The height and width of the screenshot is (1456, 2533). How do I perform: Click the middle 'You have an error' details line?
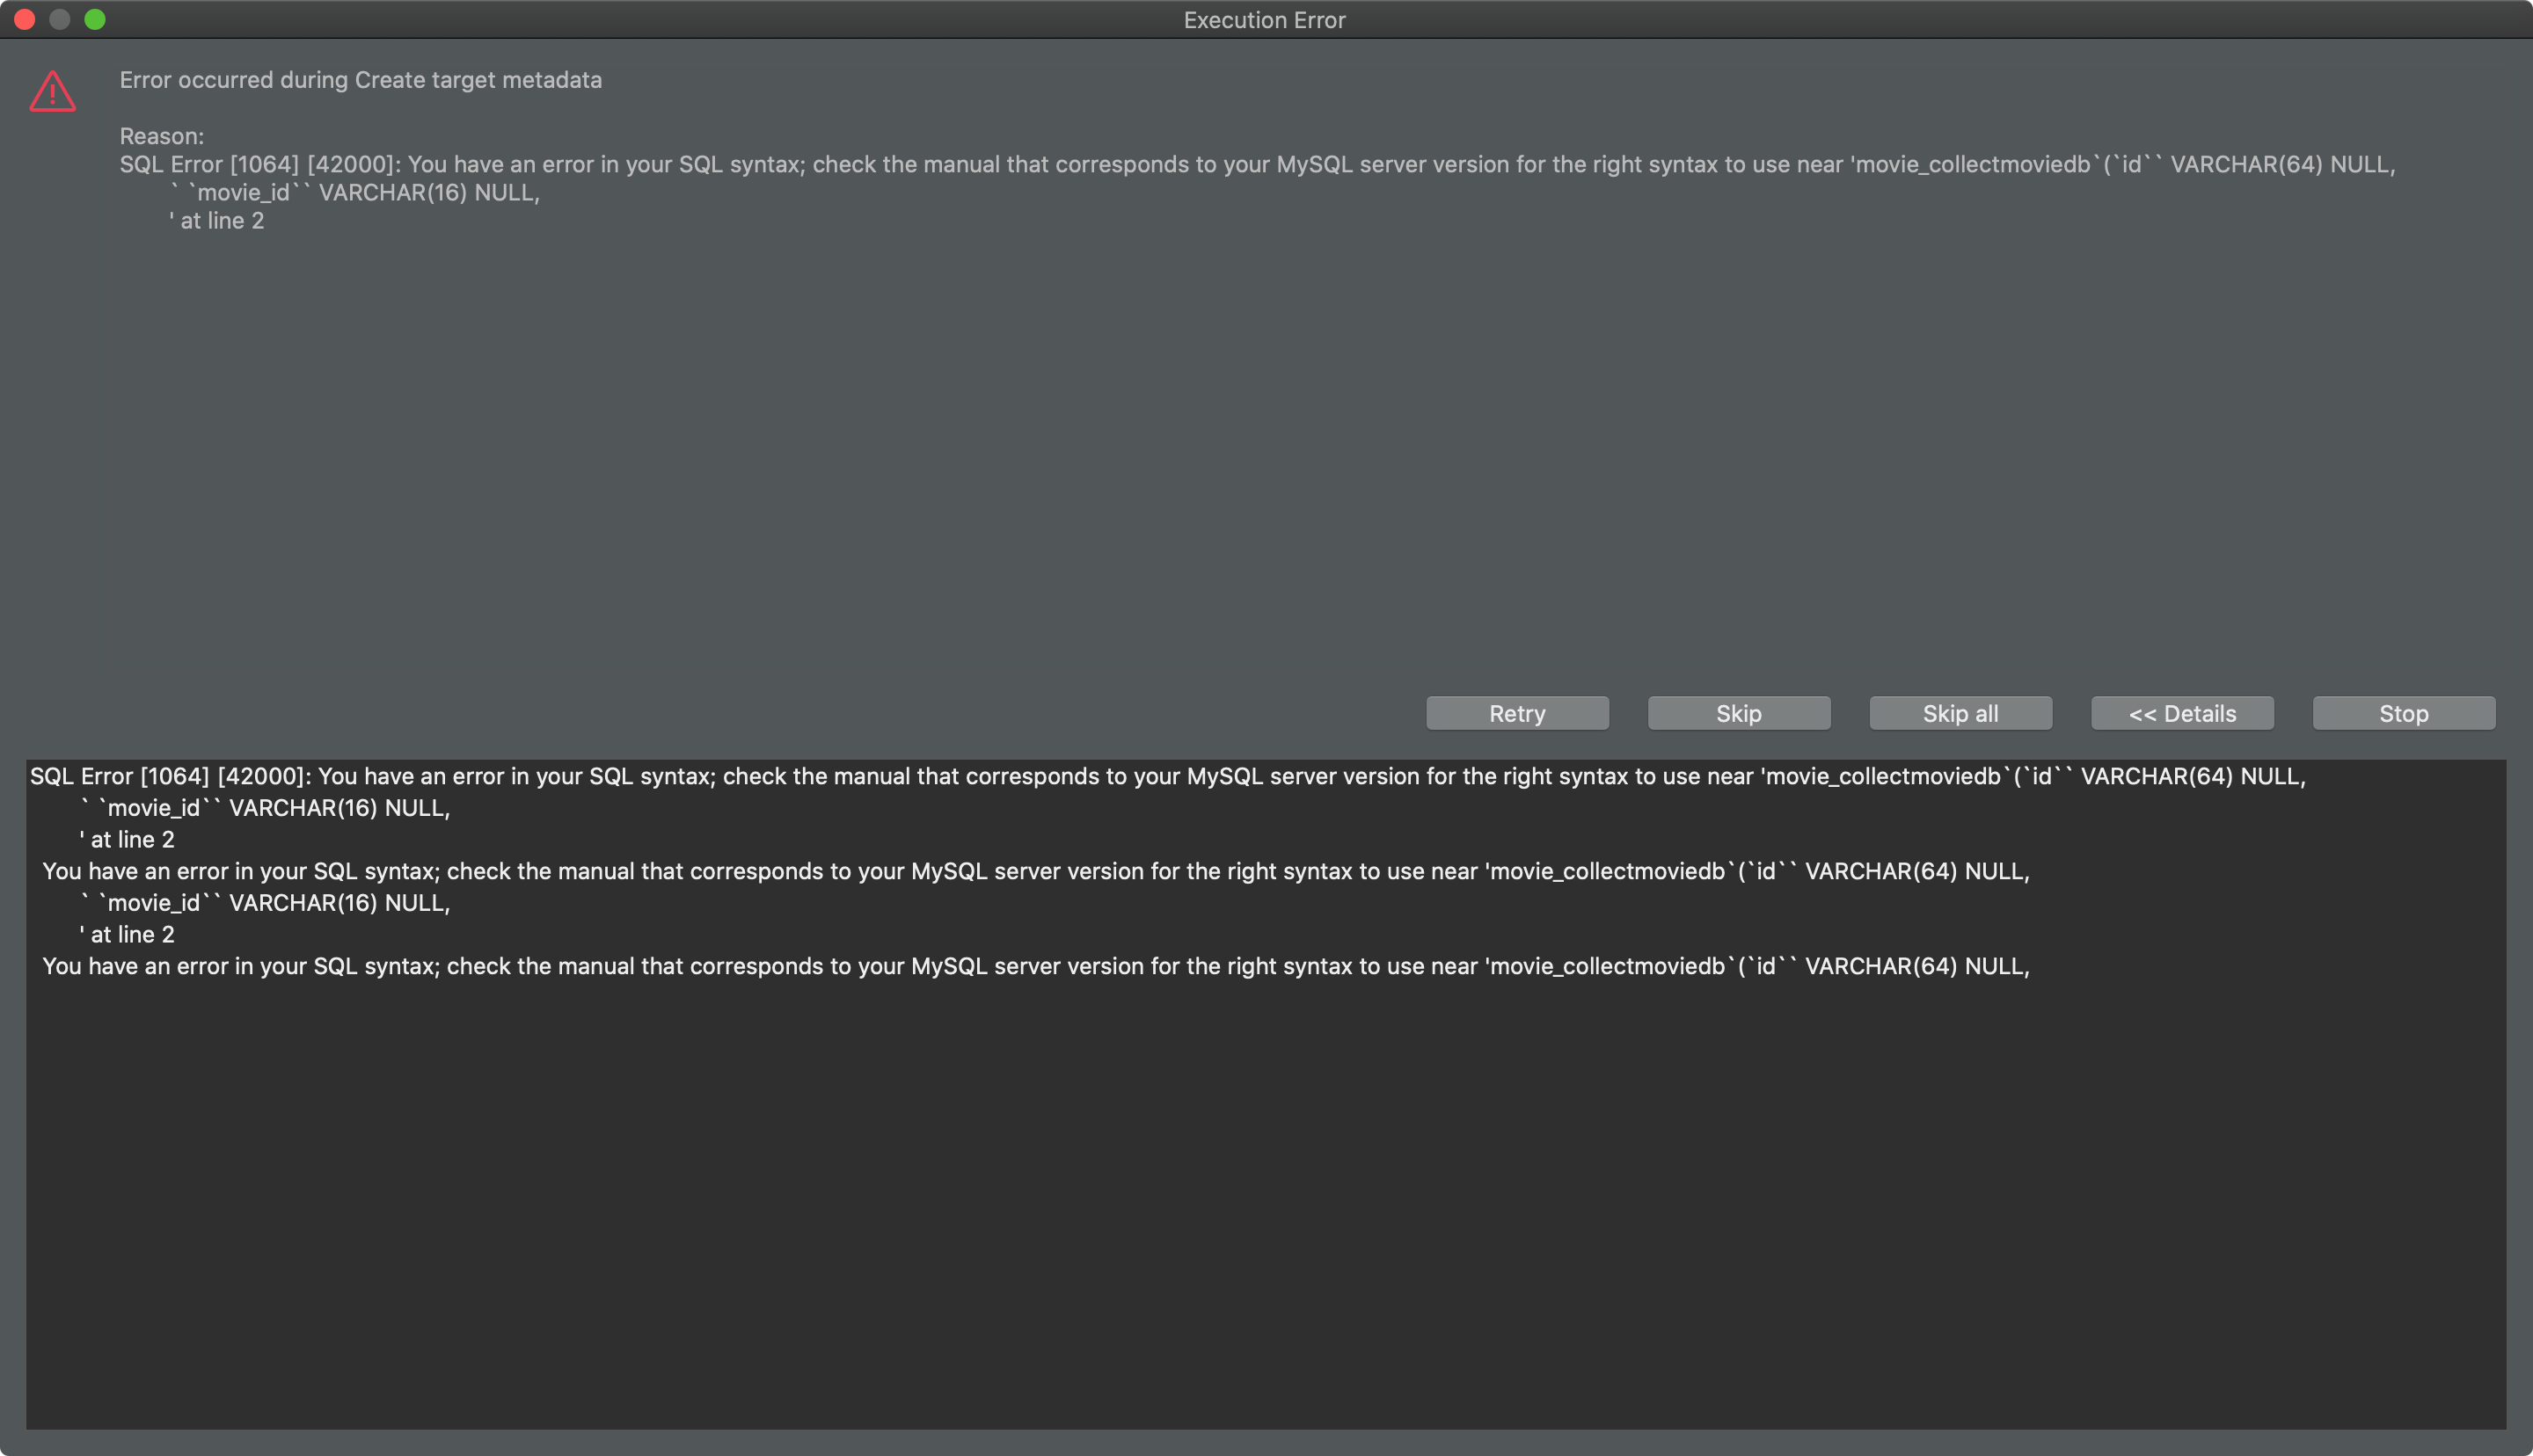tap(1035, 871)
